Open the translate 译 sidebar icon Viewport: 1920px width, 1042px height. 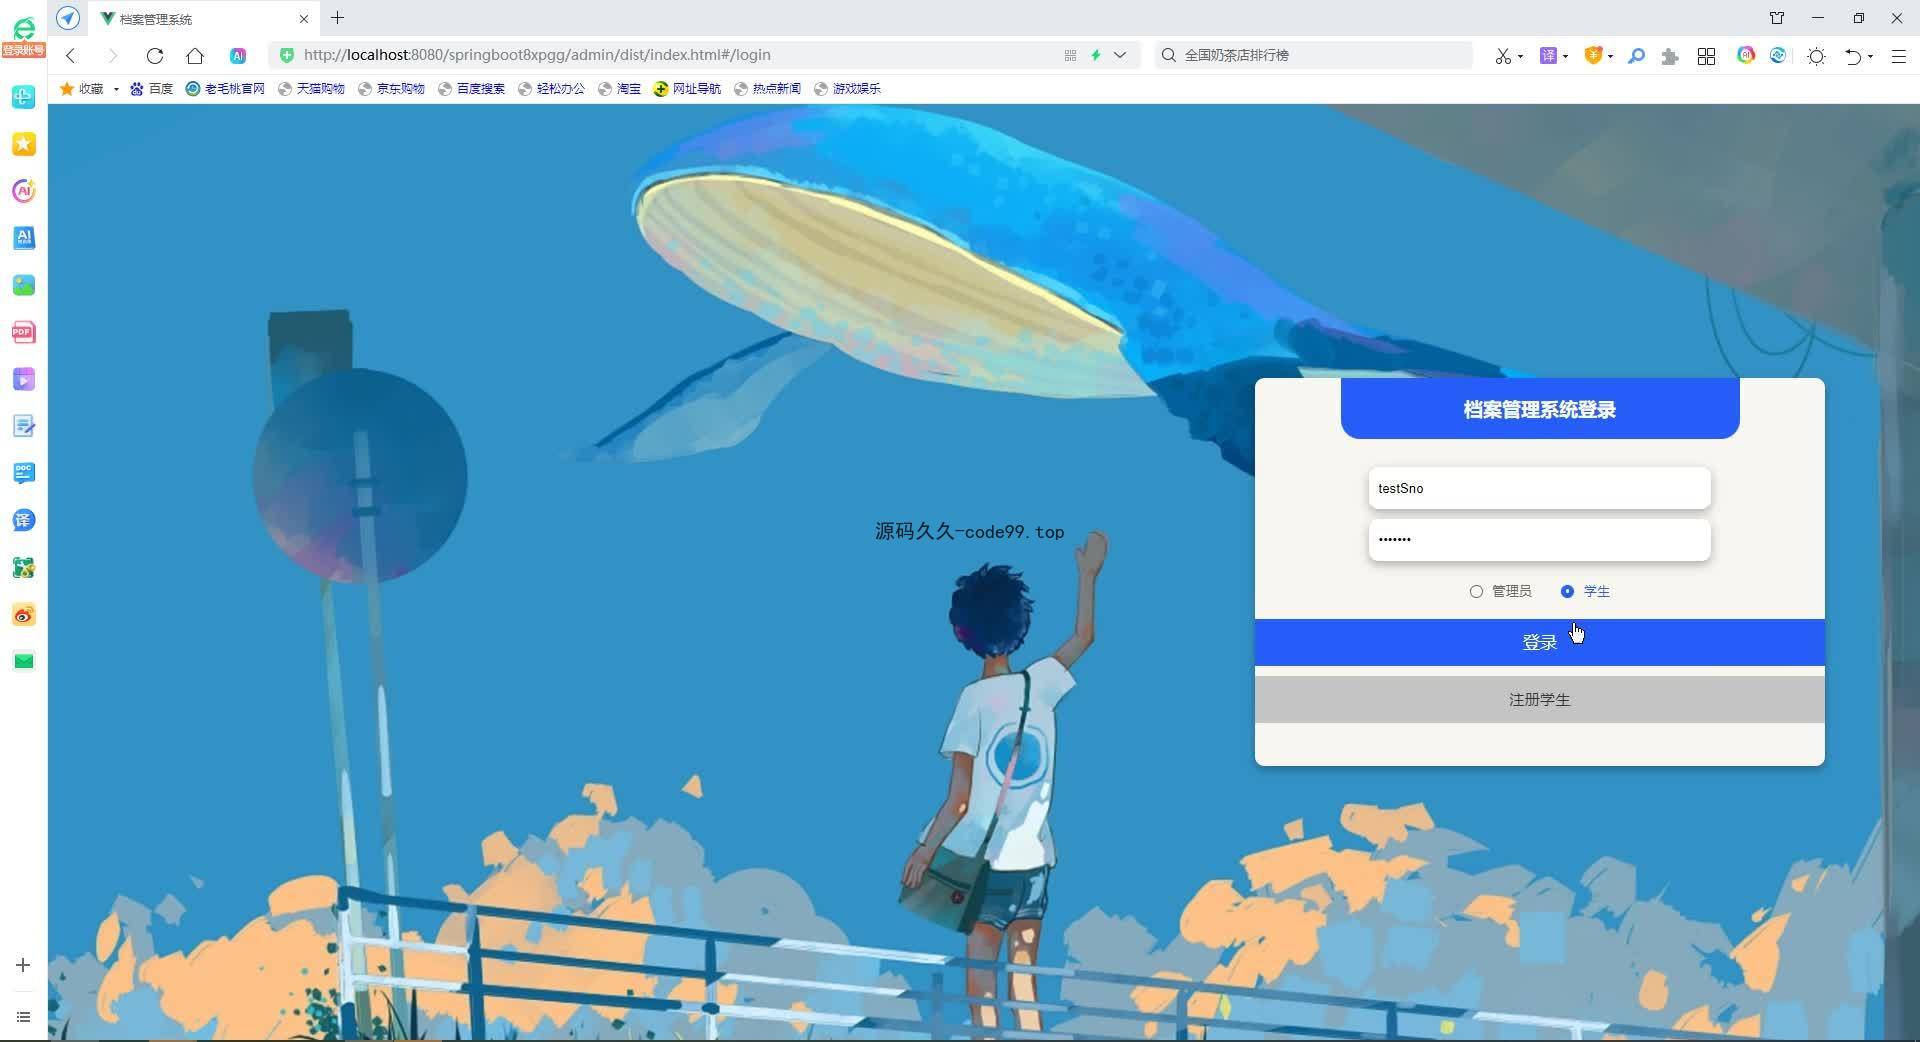pyautogui.click(x=24, y=520)
